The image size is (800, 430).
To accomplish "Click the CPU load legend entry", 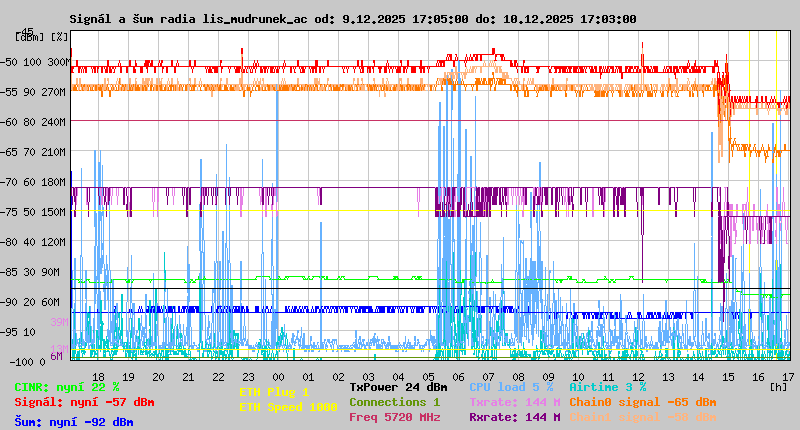I will [x=510, y=386].
